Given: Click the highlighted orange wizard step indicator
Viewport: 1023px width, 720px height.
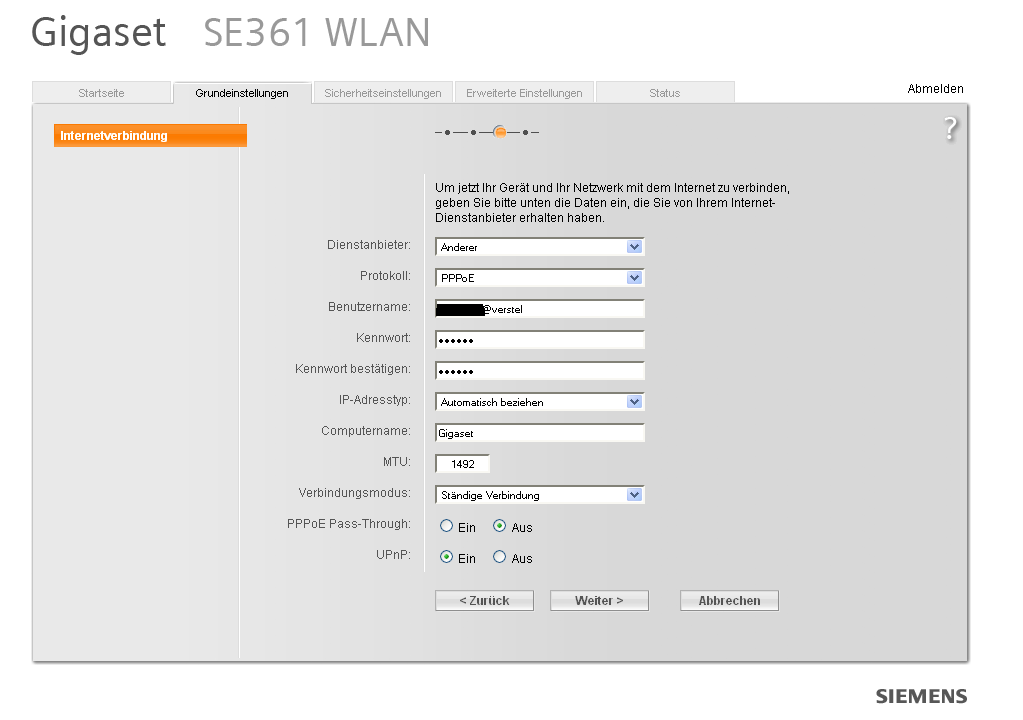Looking at the screenshot, I should pos(500,132).
